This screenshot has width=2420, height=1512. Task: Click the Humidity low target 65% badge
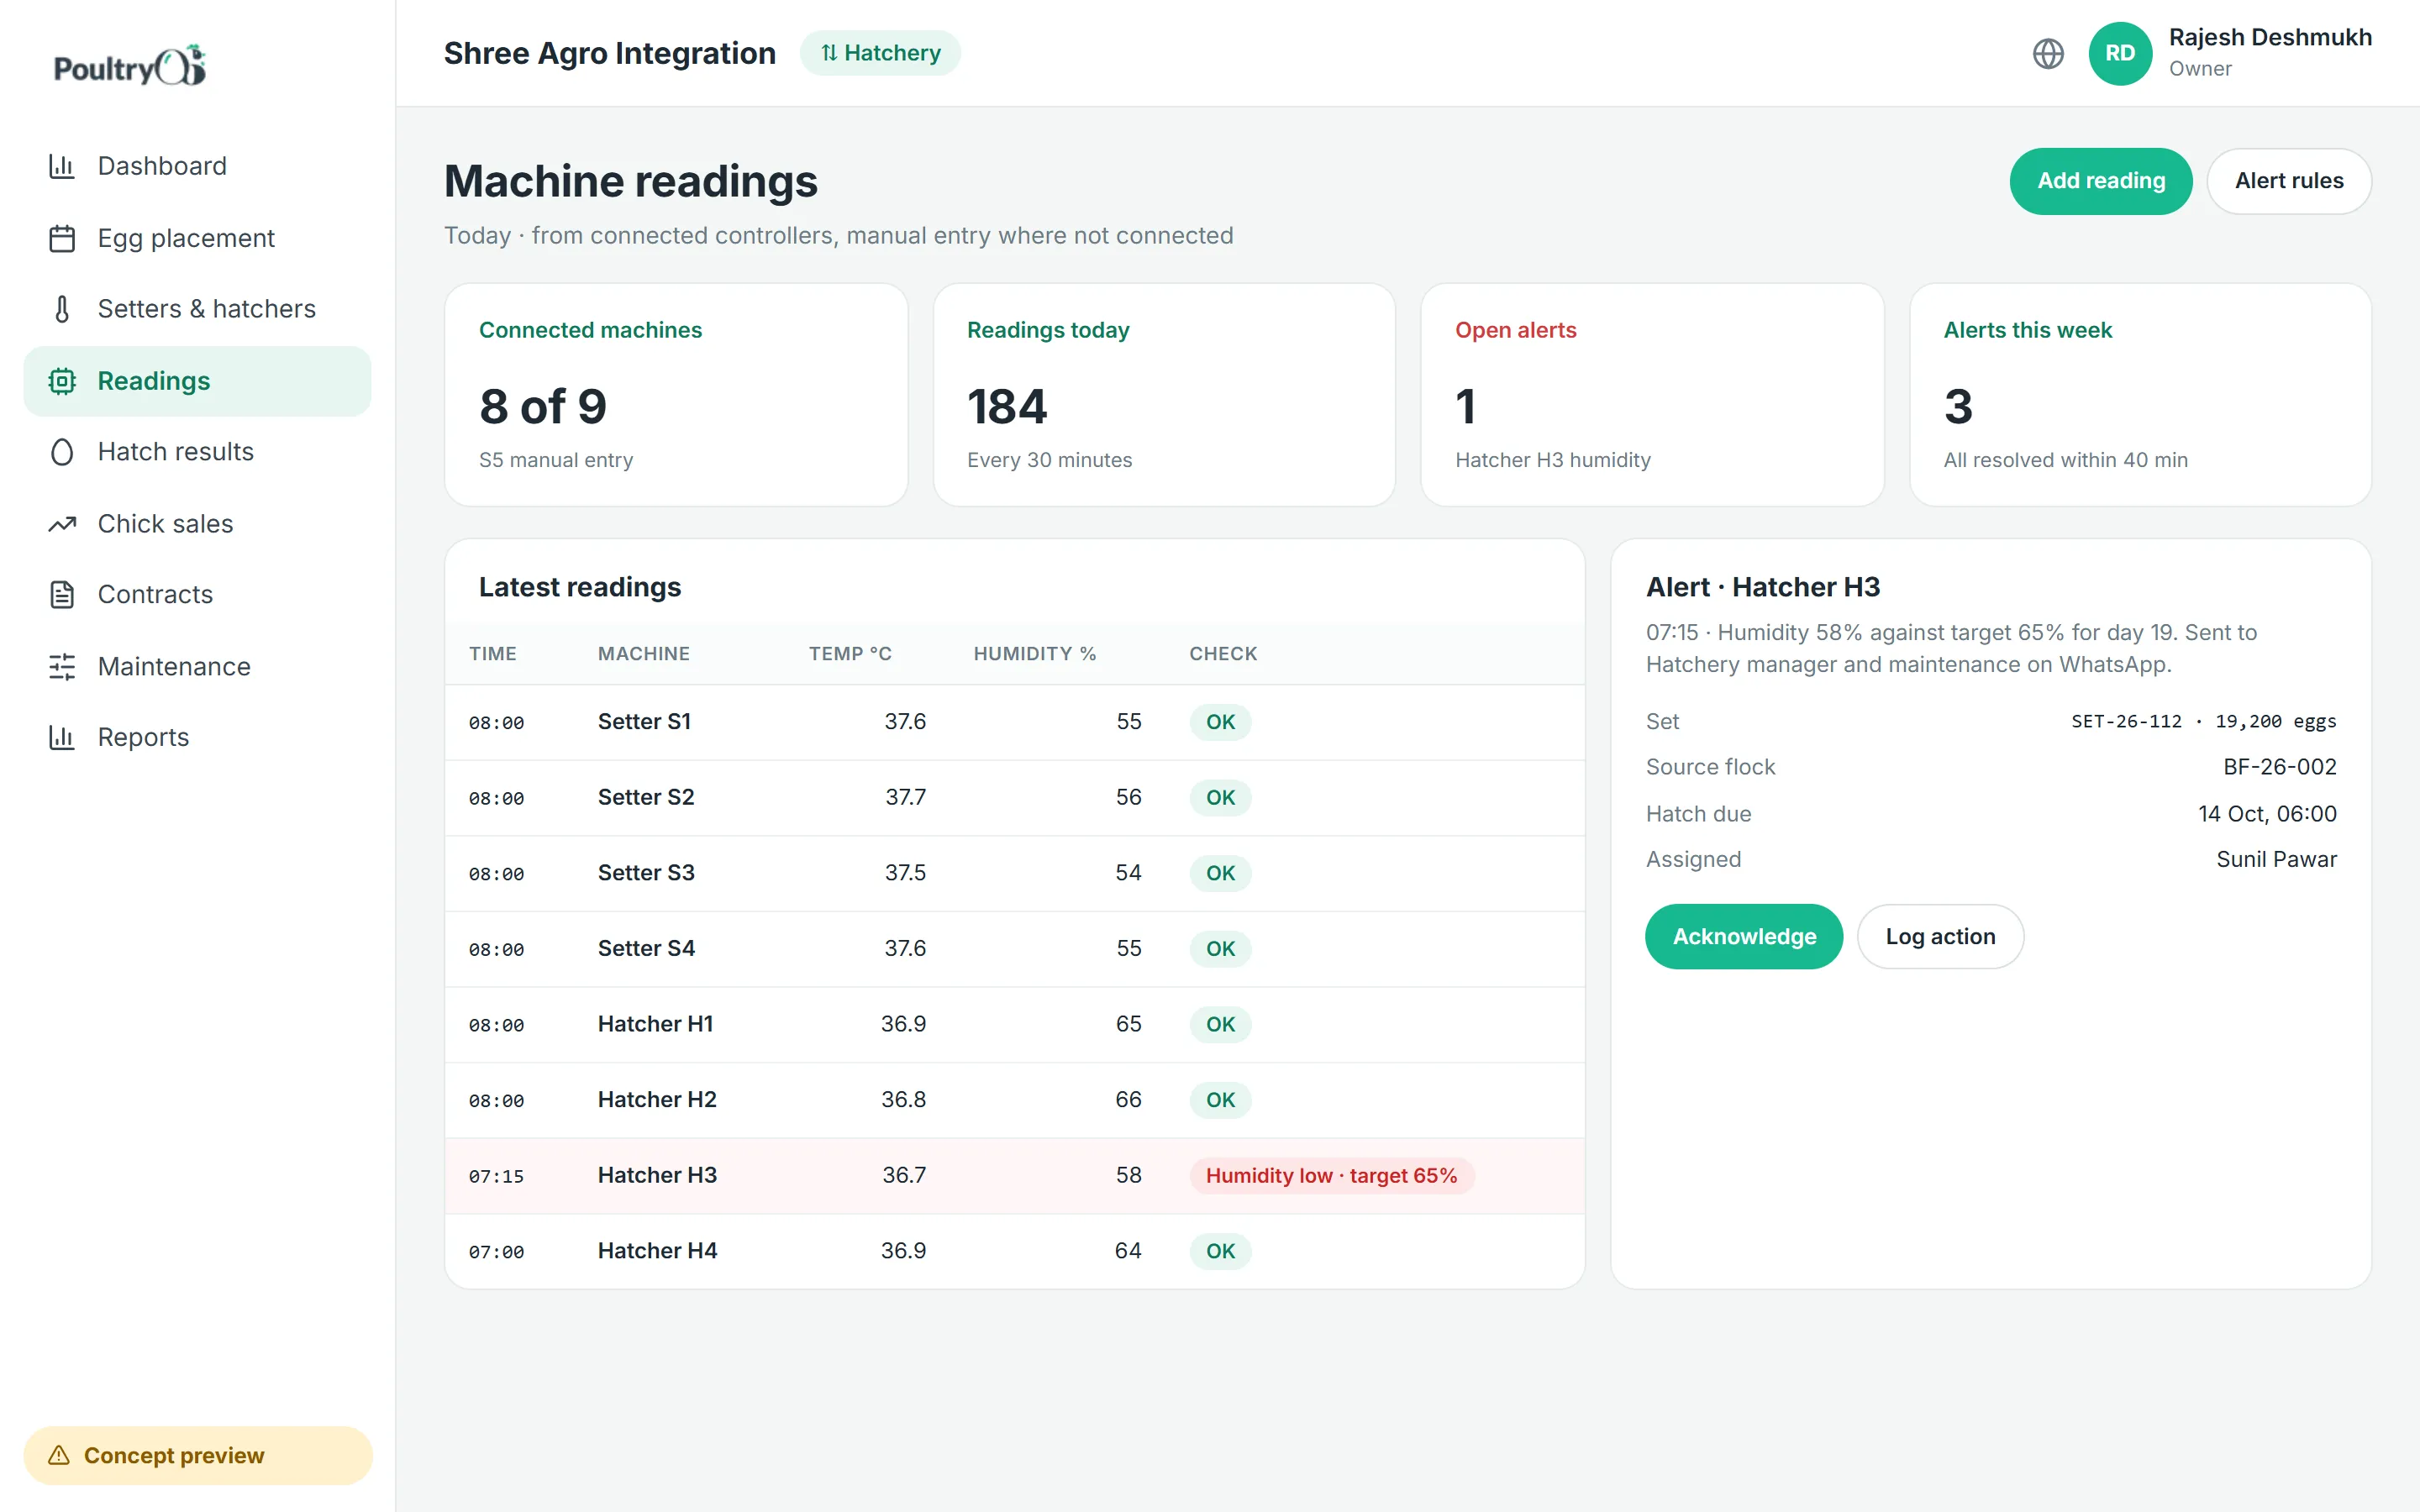click(1331, 1175)
